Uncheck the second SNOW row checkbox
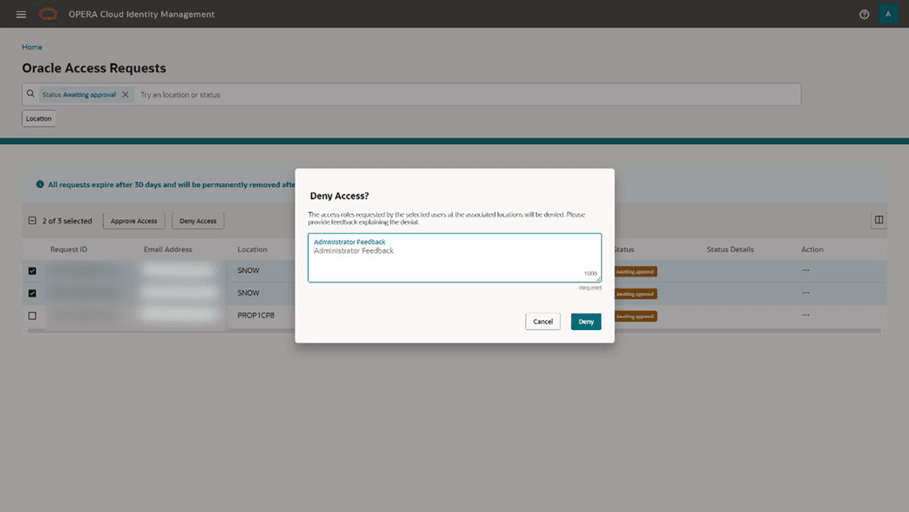 point(32,293)
